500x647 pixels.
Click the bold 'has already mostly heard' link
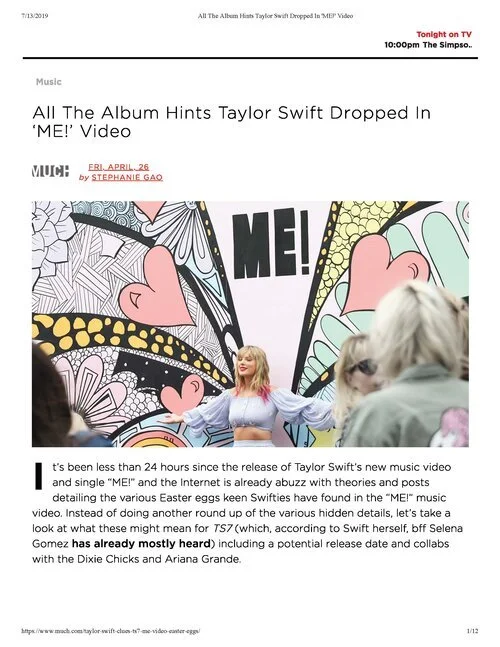click(141, 543)
